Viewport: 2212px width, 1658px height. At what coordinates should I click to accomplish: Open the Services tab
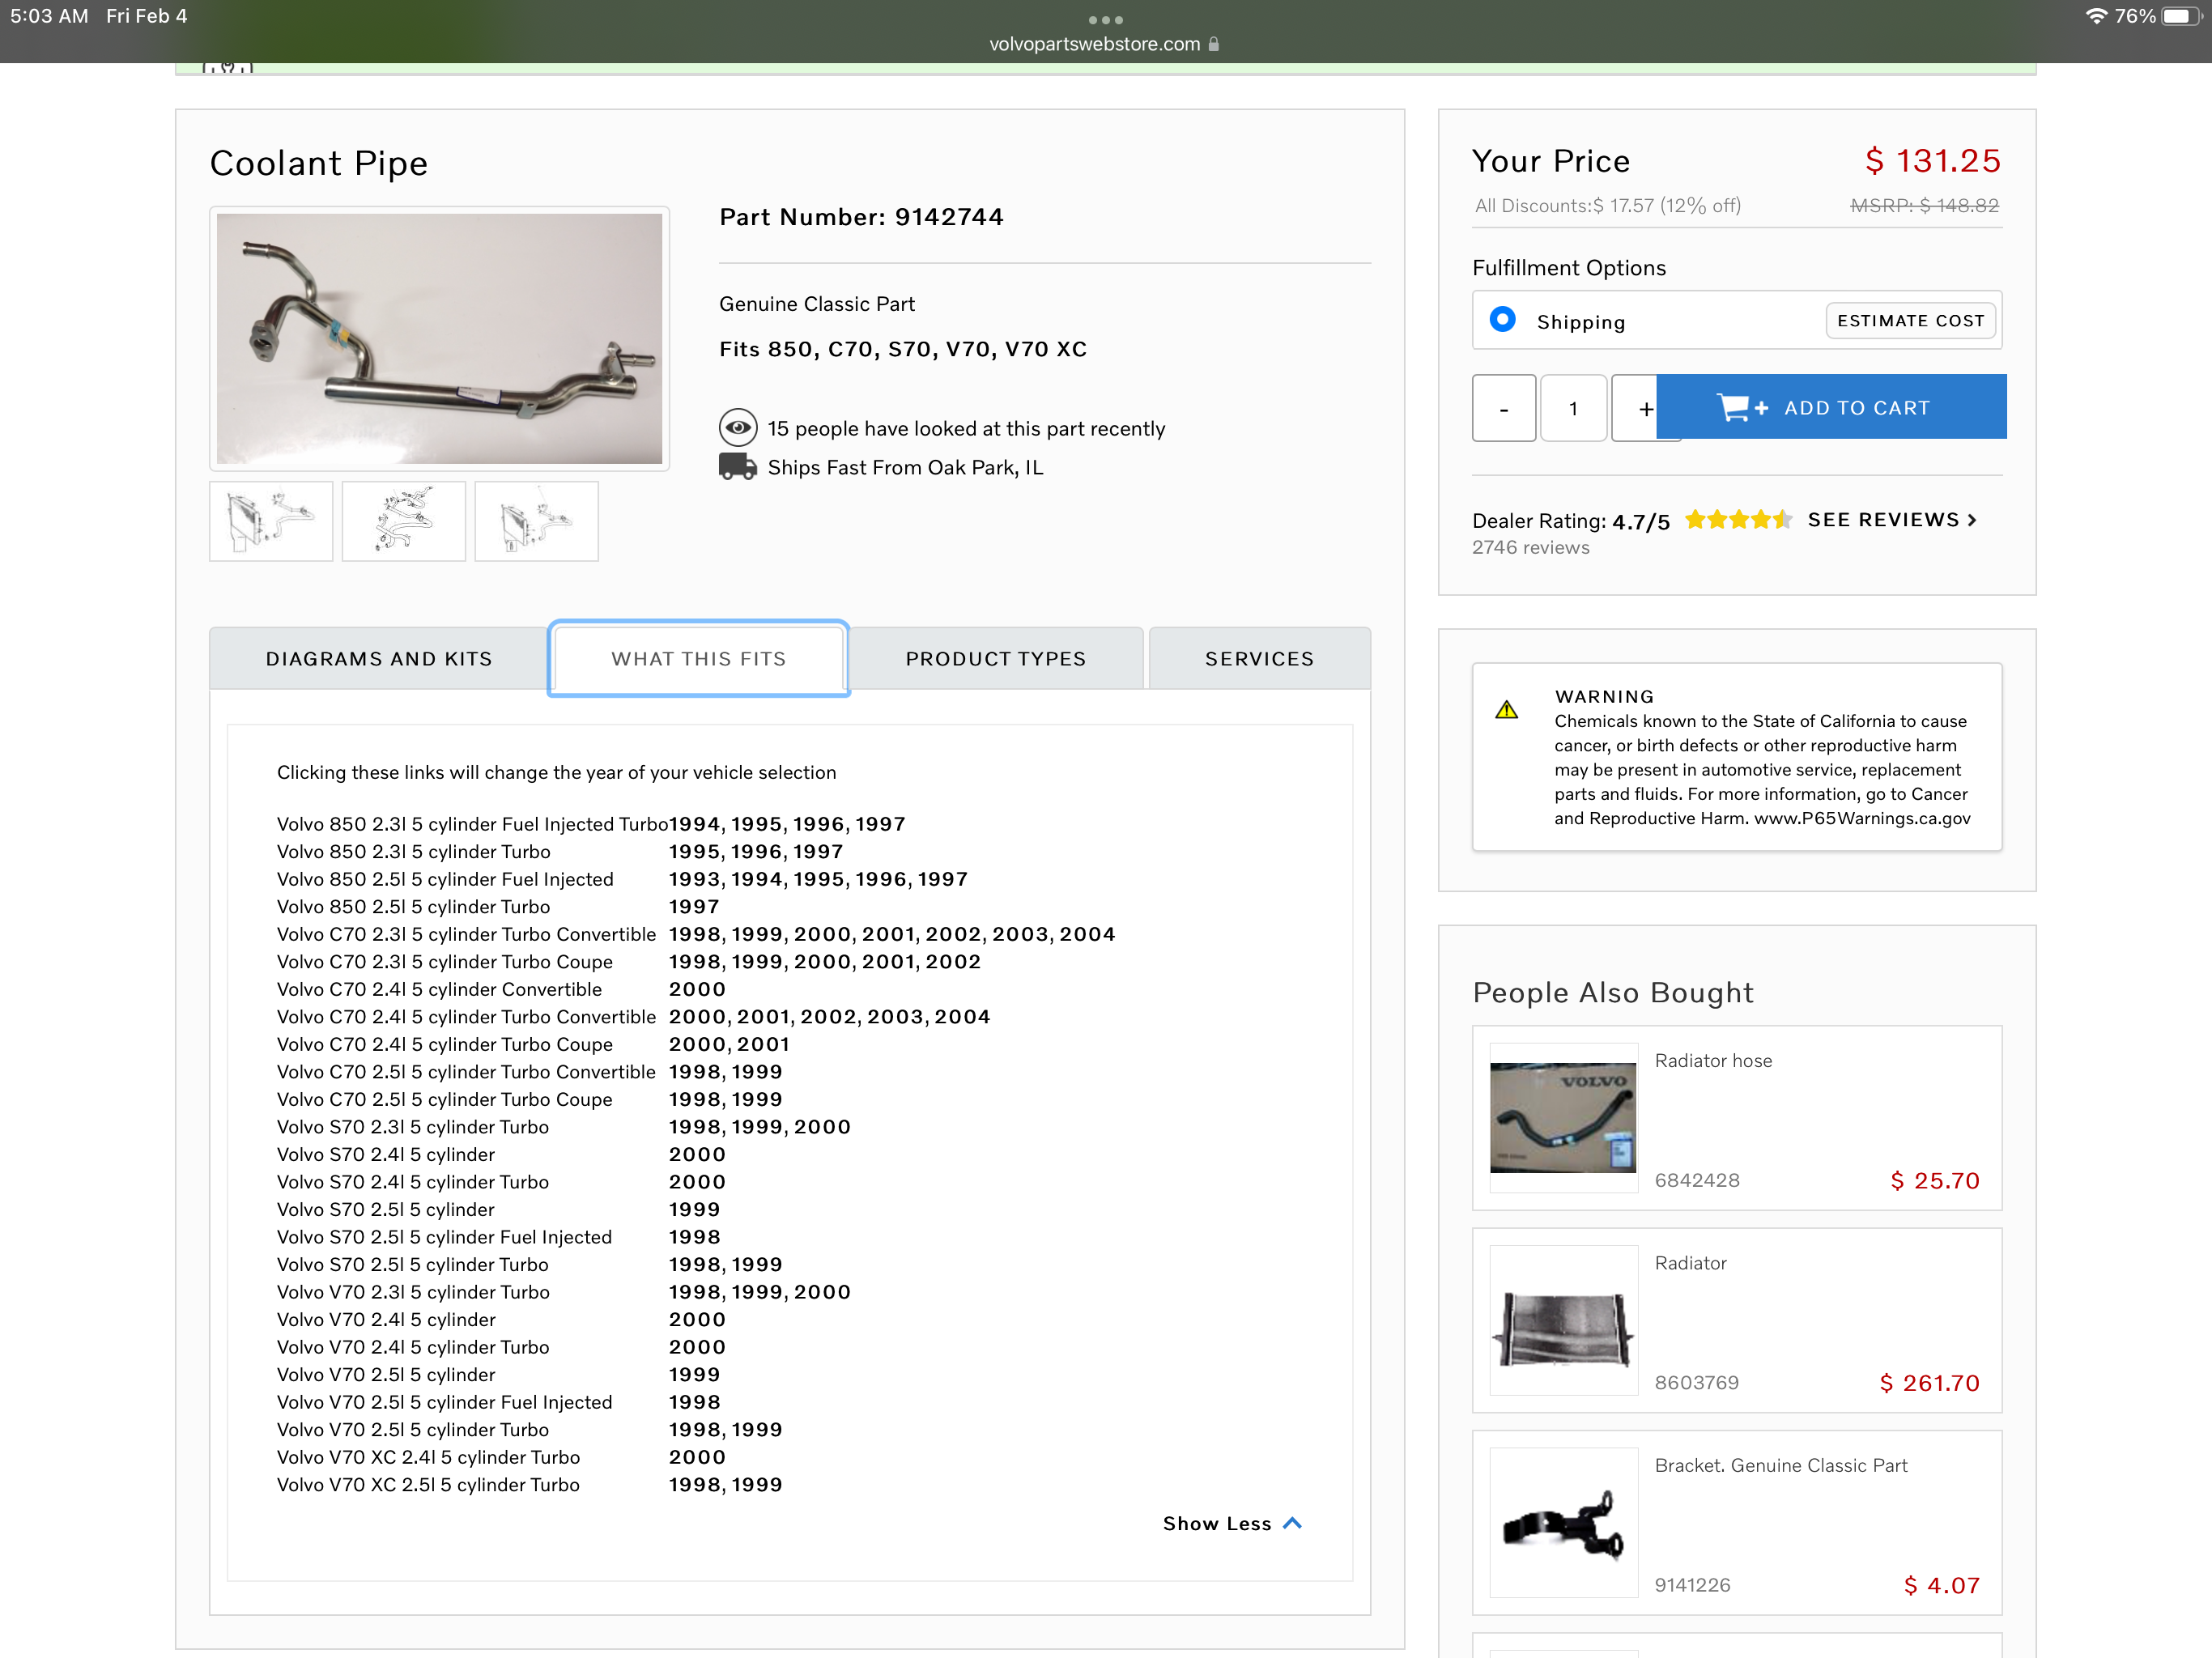point(1259,659)
